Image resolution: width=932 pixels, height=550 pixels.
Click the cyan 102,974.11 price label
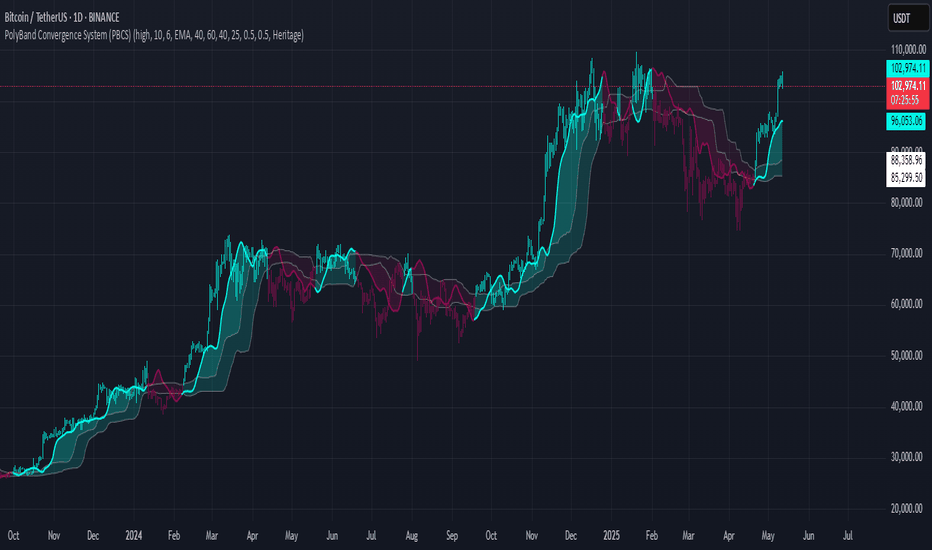pyautogui.click(x=908, y=68)
